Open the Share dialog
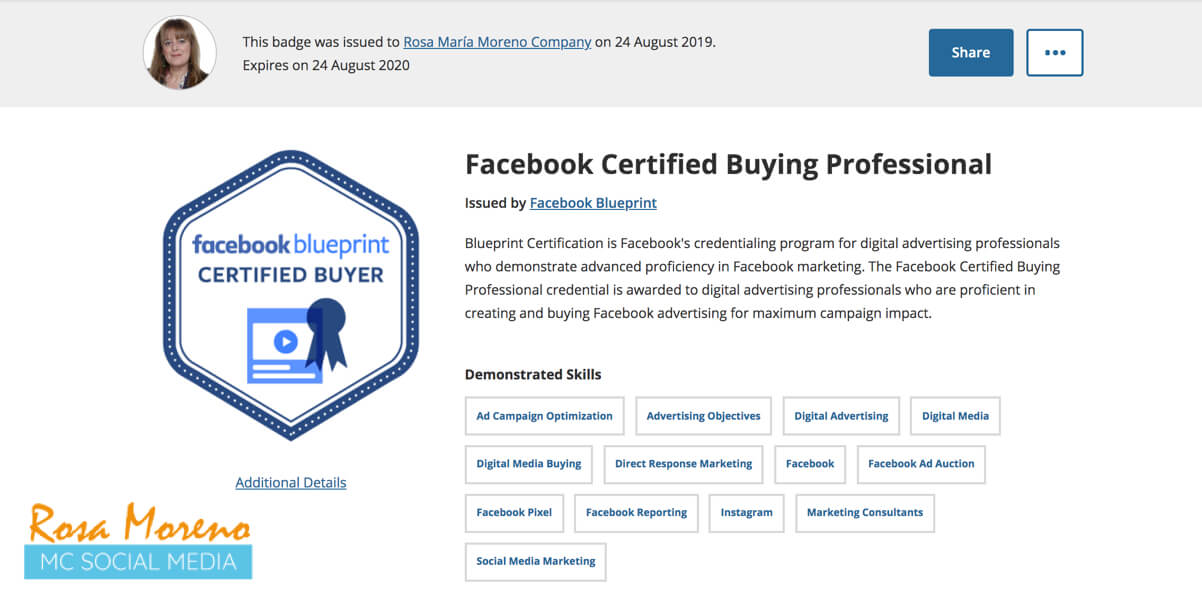 click(970, 52)
